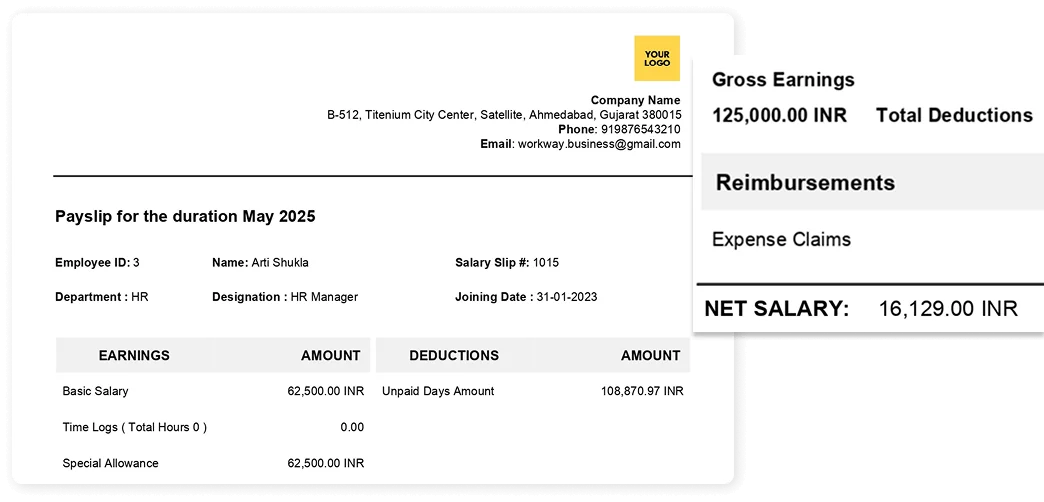Click the Joining Date : 31-01-2023 field

526,297
